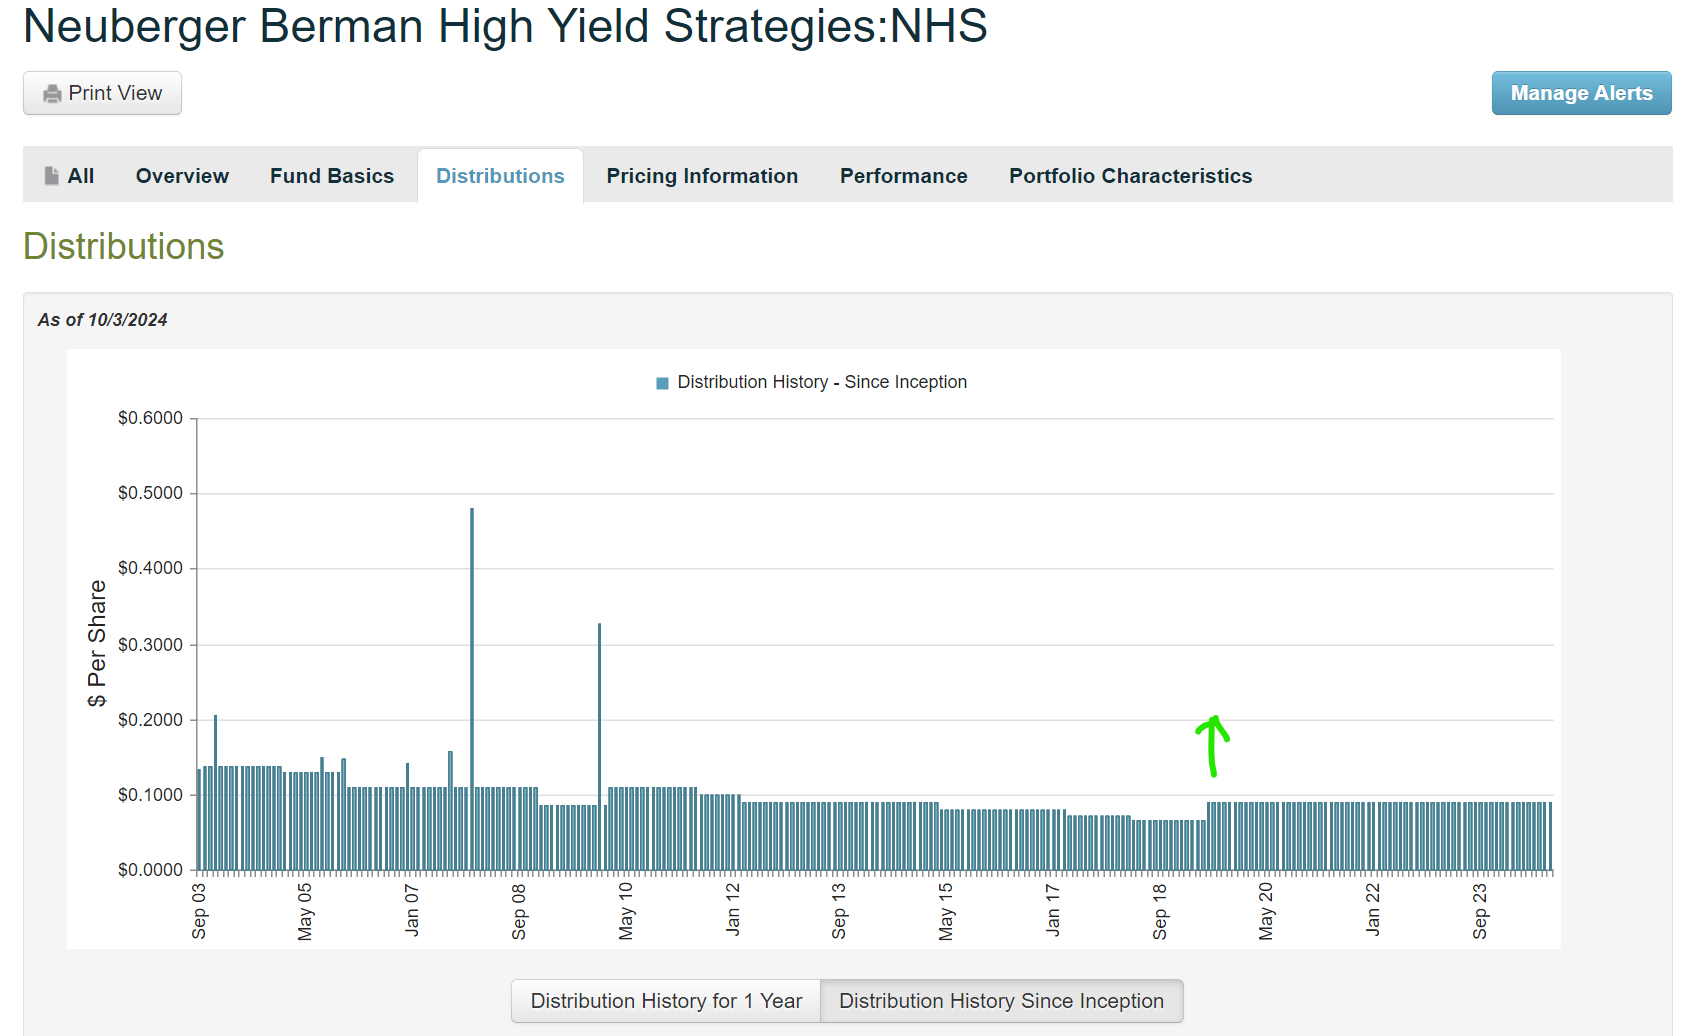Click the Sep 03 x-axis label
This screenshot has height=1036, width=1684.
coord(199,911)
